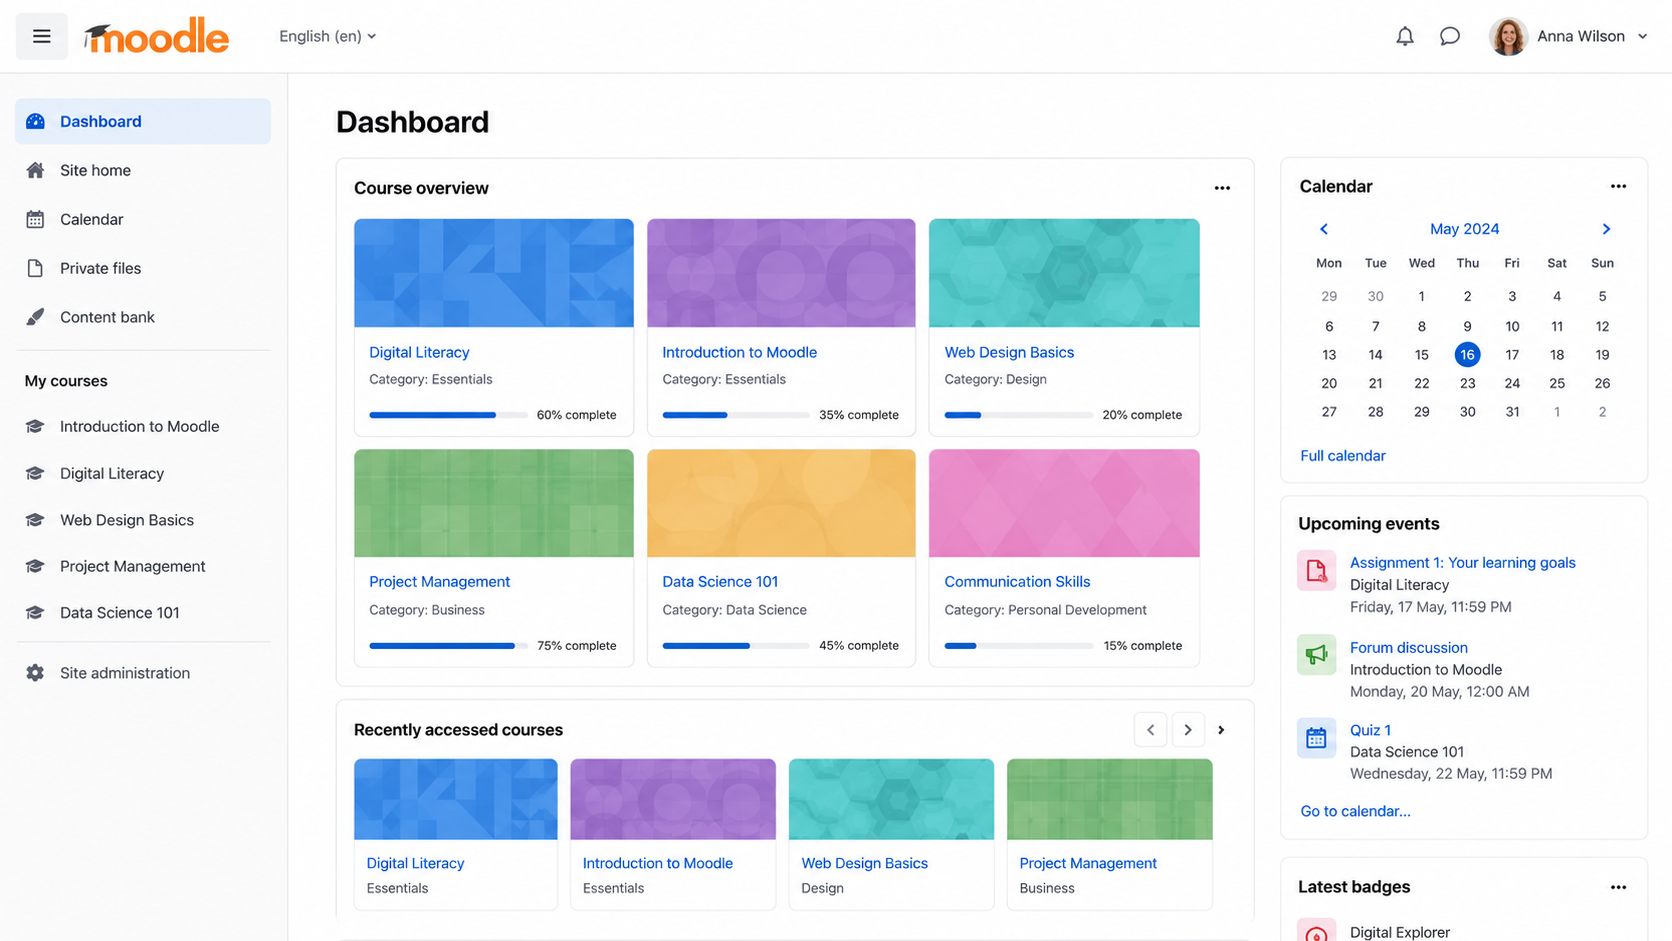Open the Quiz 1 event link
This screenshot has width=1672, height=941.
(1370, 730)
